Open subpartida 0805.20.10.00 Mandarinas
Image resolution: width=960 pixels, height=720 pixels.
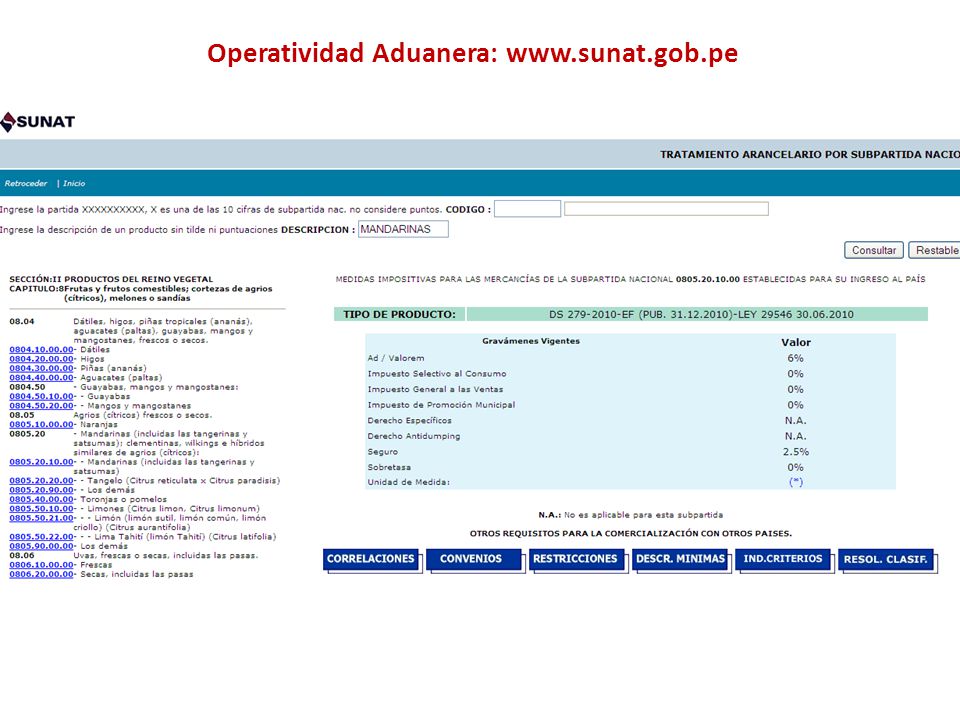[42, 462]
